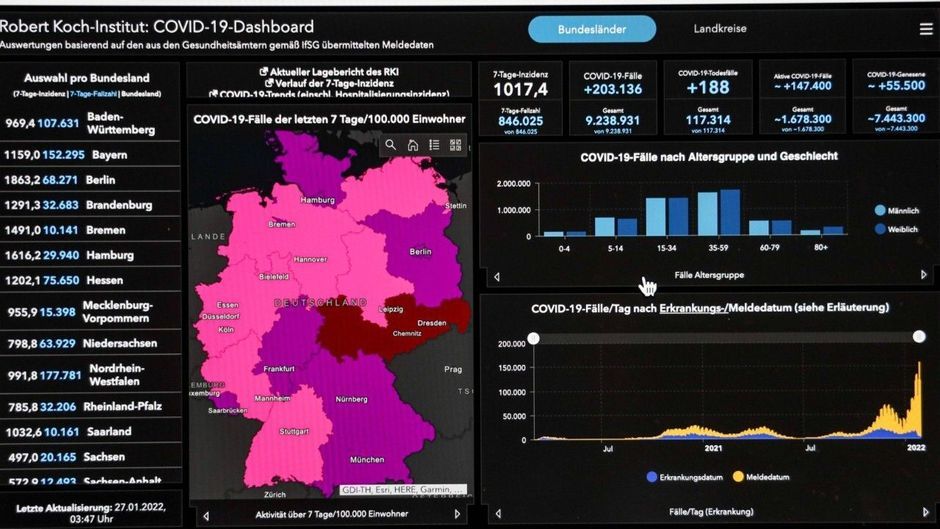940x529 pixels.
Task: Select Brandenburg row in the list
Action: [90, 205]
